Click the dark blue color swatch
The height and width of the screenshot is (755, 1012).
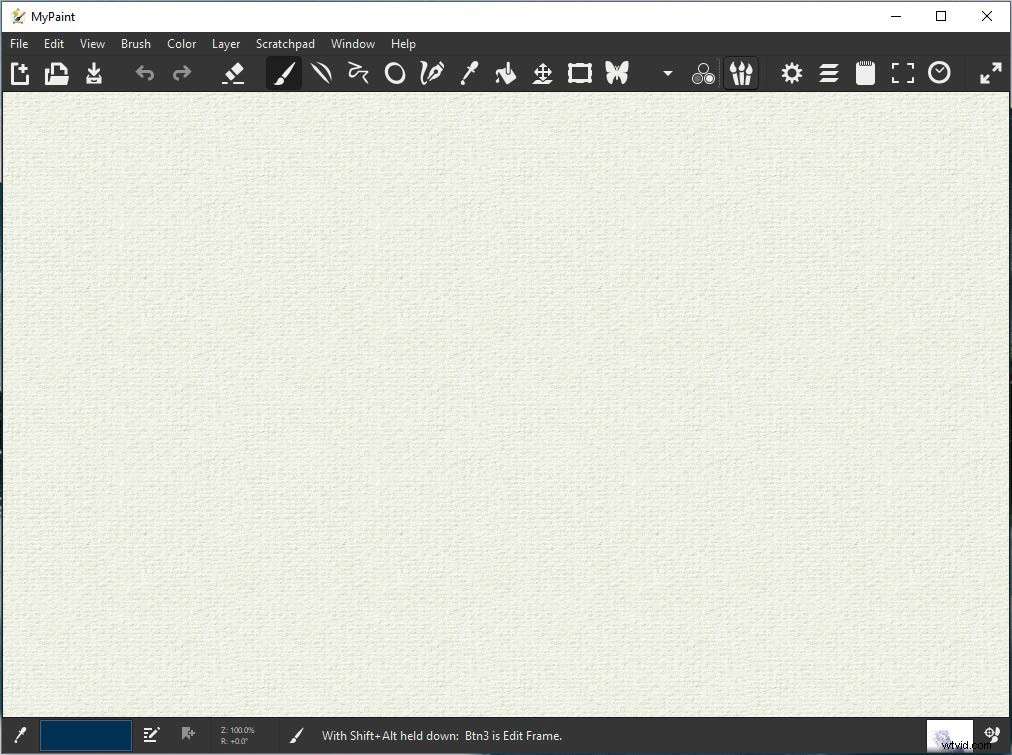click(x=86, y=735)
